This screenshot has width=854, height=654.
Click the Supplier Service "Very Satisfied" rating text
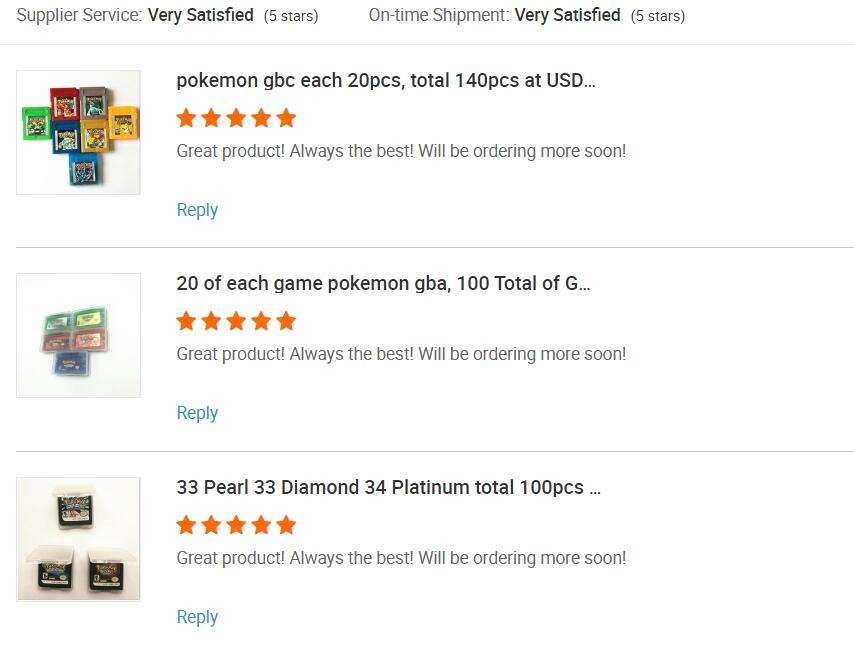[x=201, y=16]
